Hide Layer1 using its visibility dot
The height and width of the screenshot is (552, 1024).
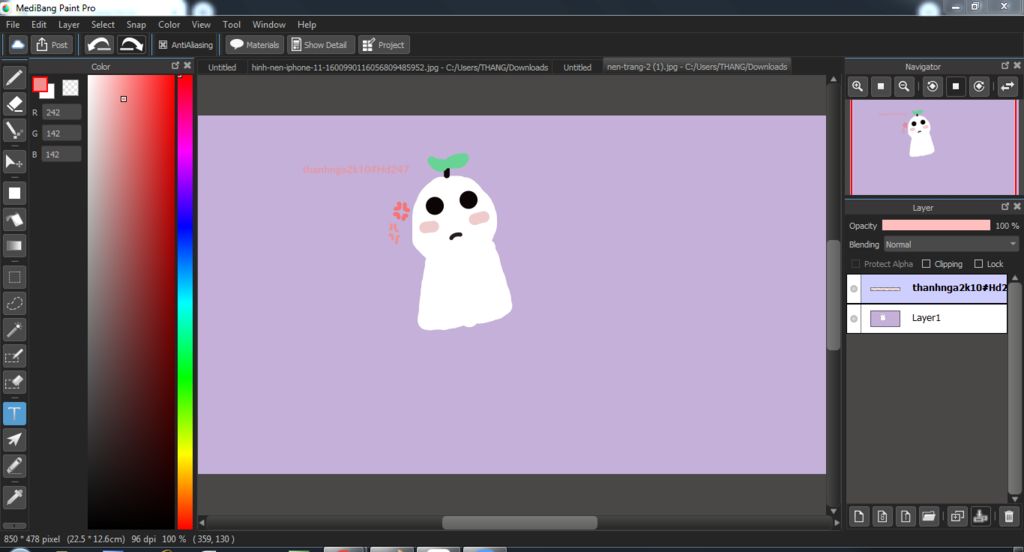853,319
